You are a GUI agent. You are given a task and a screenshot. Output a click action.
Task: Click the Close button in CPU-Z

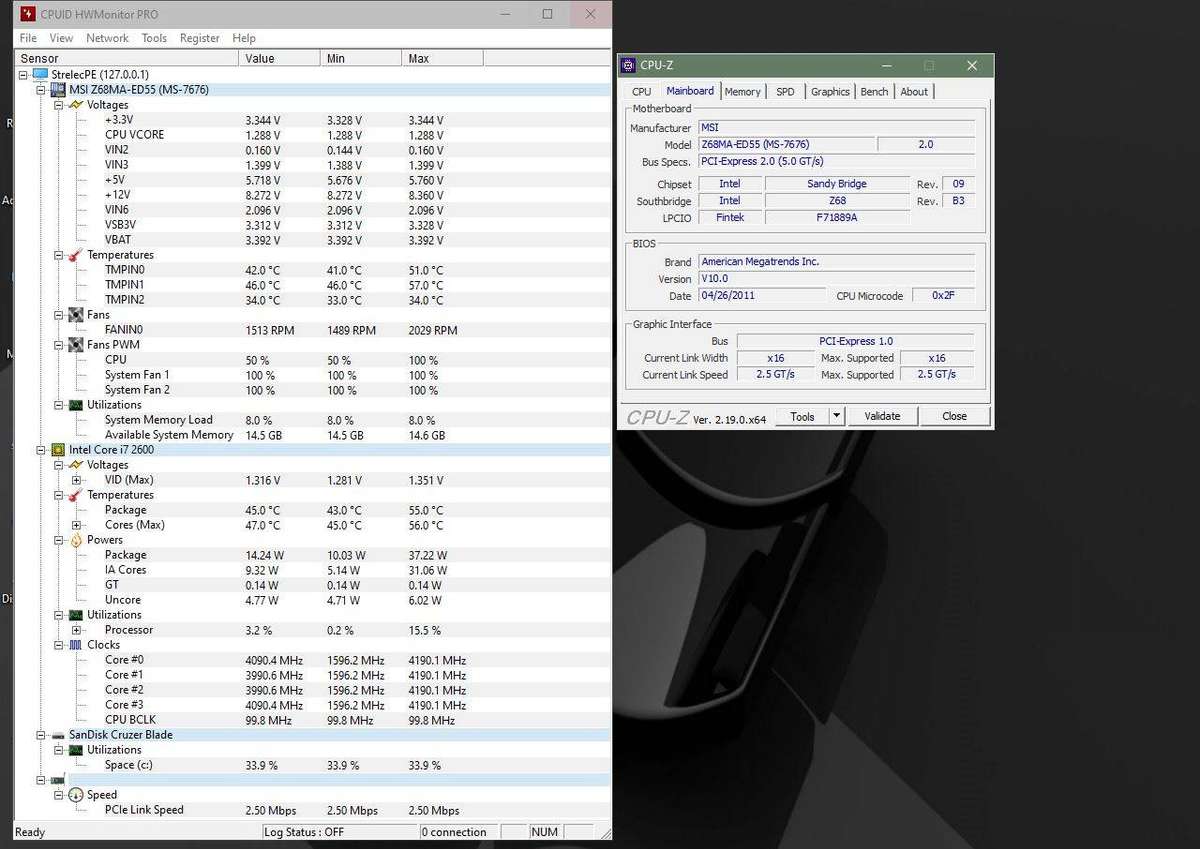pos(954,416)
